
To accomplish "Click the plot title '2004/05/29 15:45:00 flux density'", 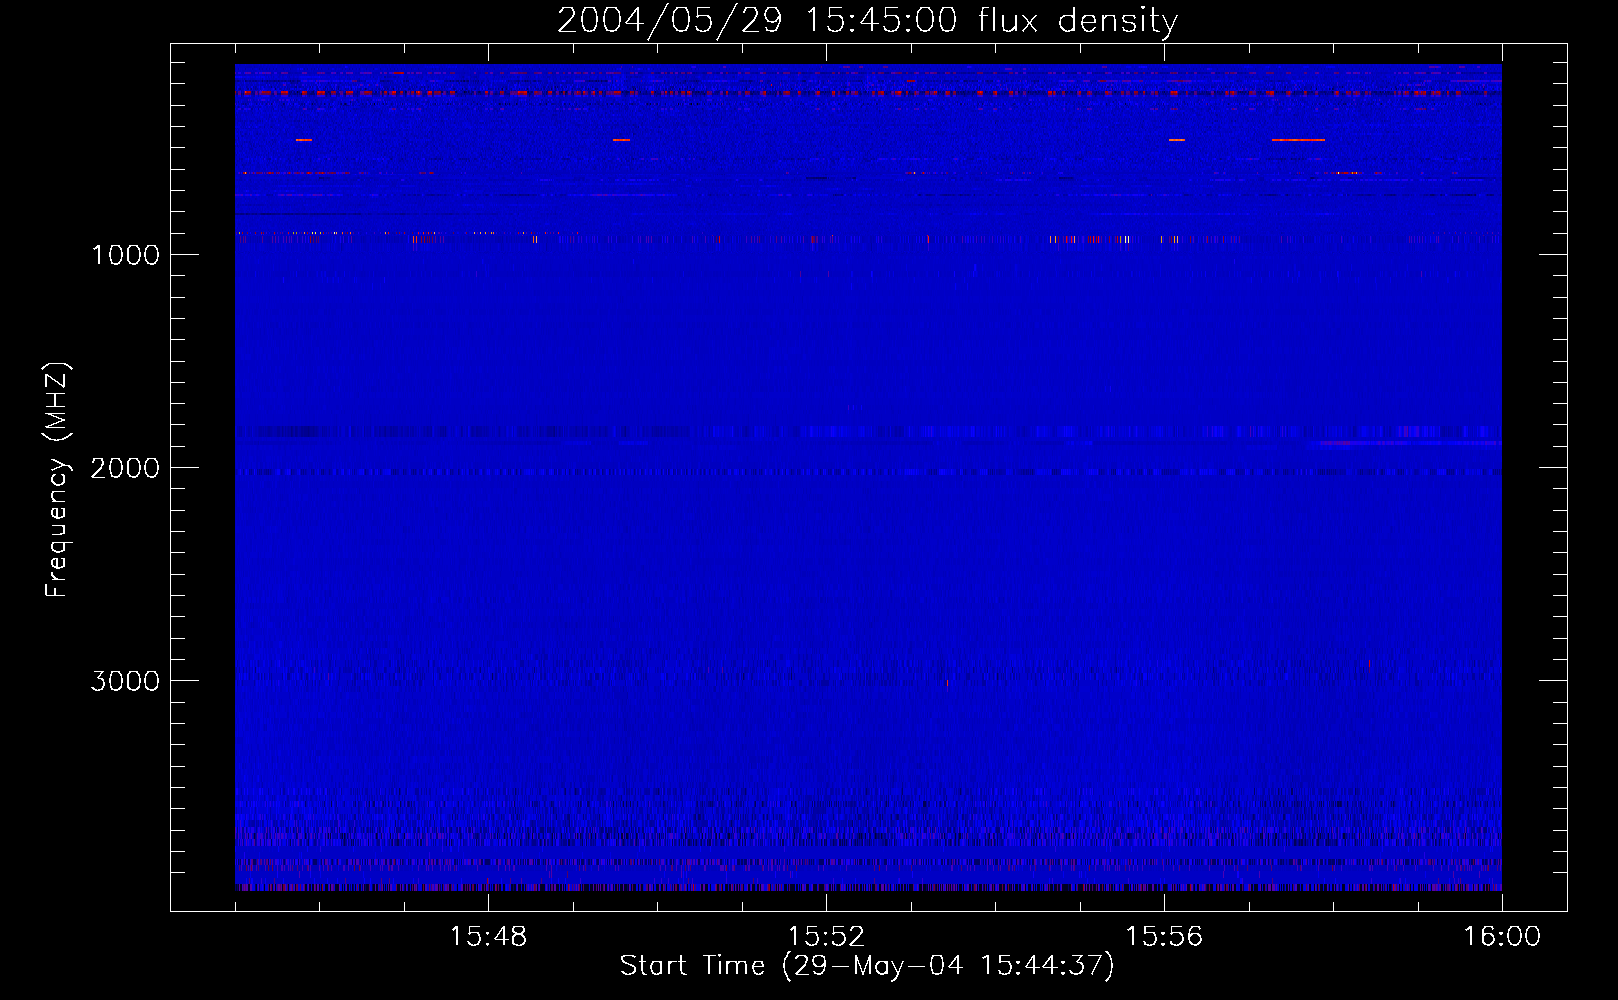I will [867, 21].
